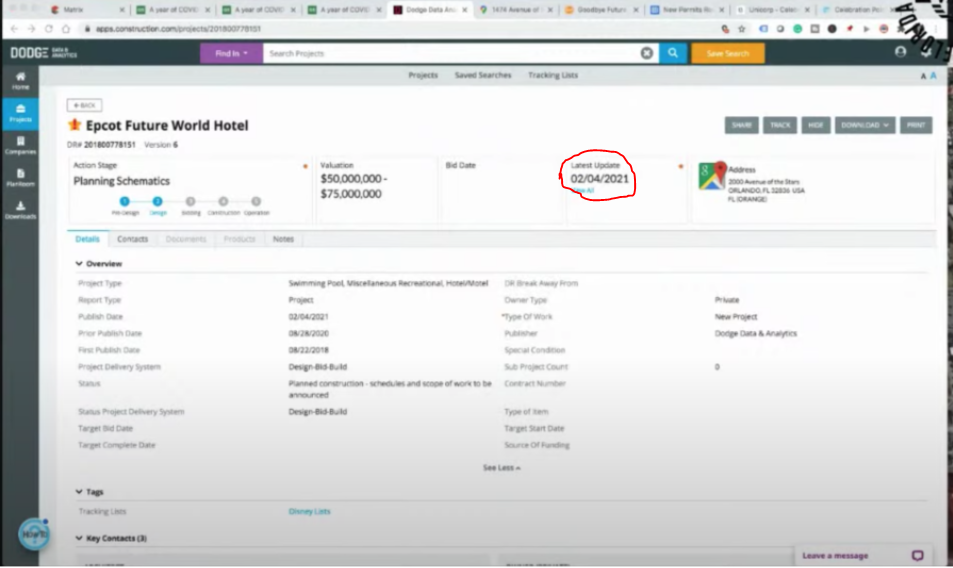
Task: Click the orange Save Search button
Action: (x=727, y=53)
